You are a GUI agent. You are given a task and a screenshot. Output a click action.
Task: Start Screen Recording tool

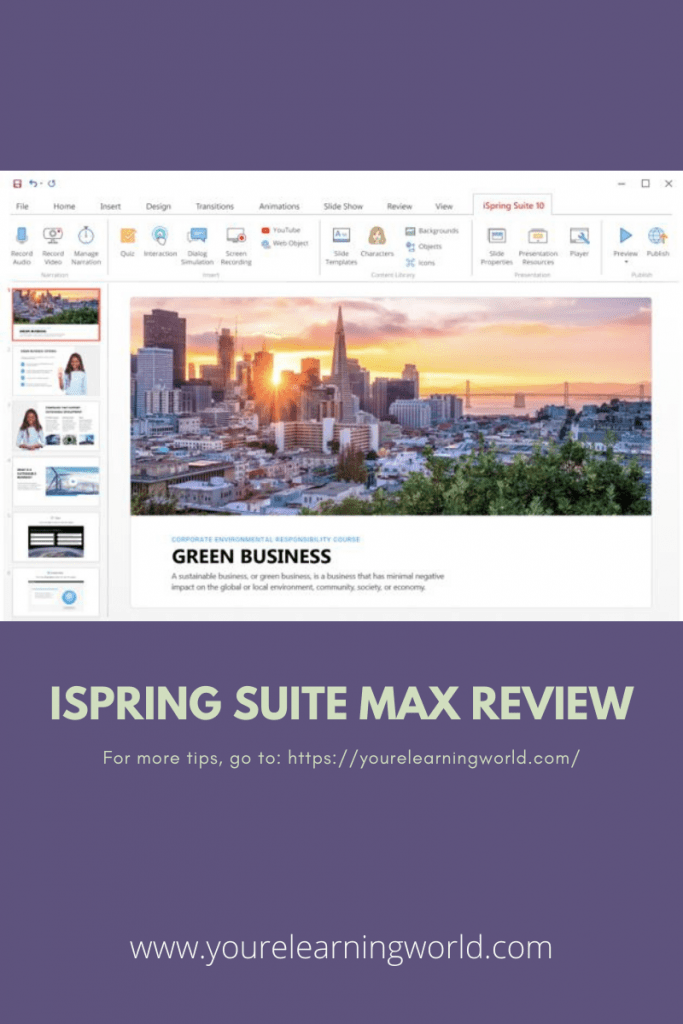[x=236, y=245]
